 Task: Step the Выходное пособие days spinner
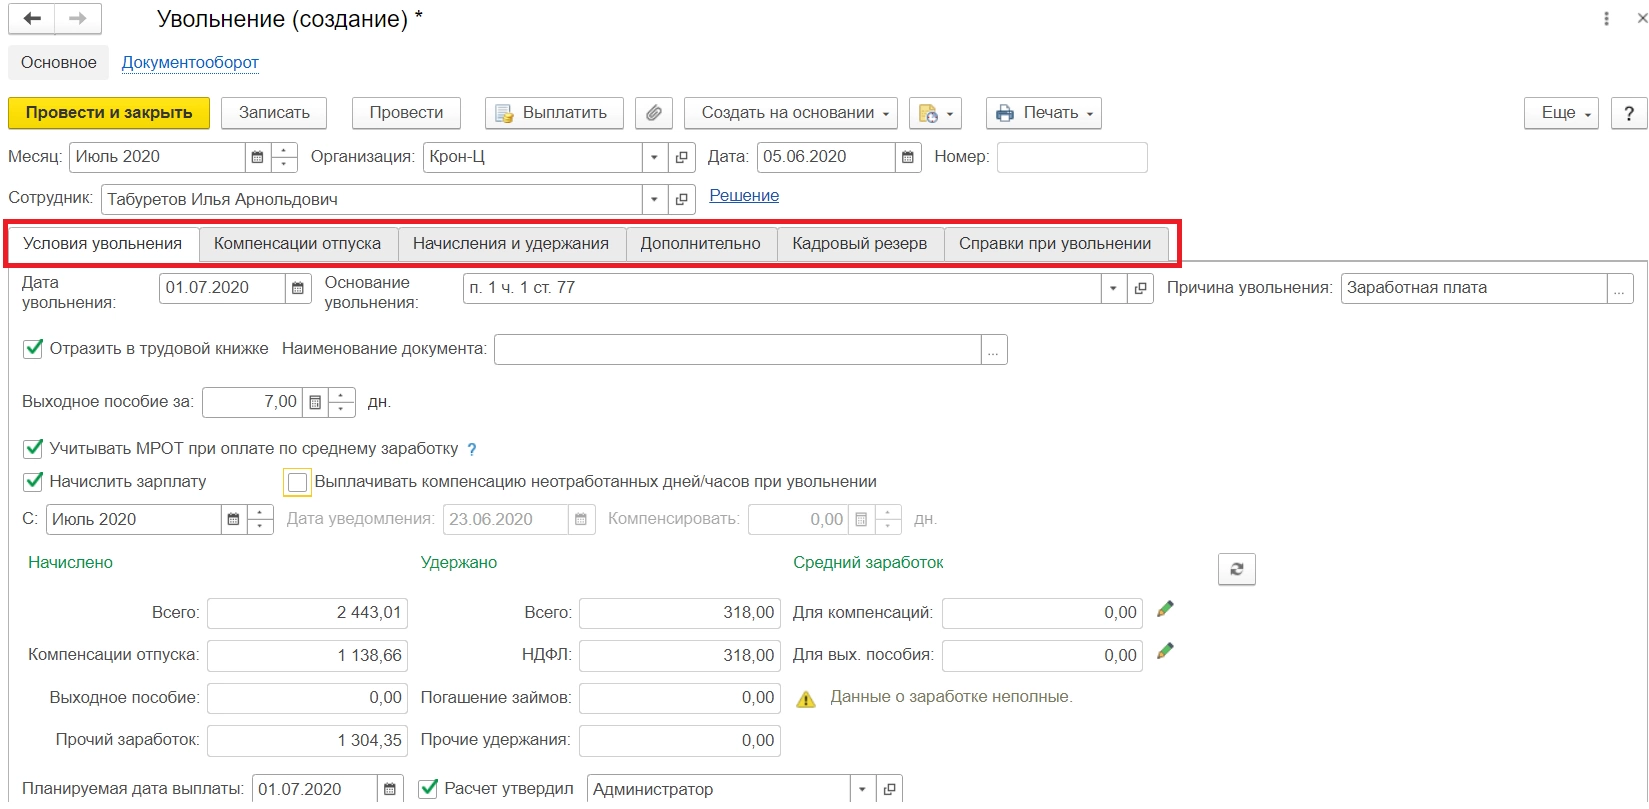[x=342, y=402]
